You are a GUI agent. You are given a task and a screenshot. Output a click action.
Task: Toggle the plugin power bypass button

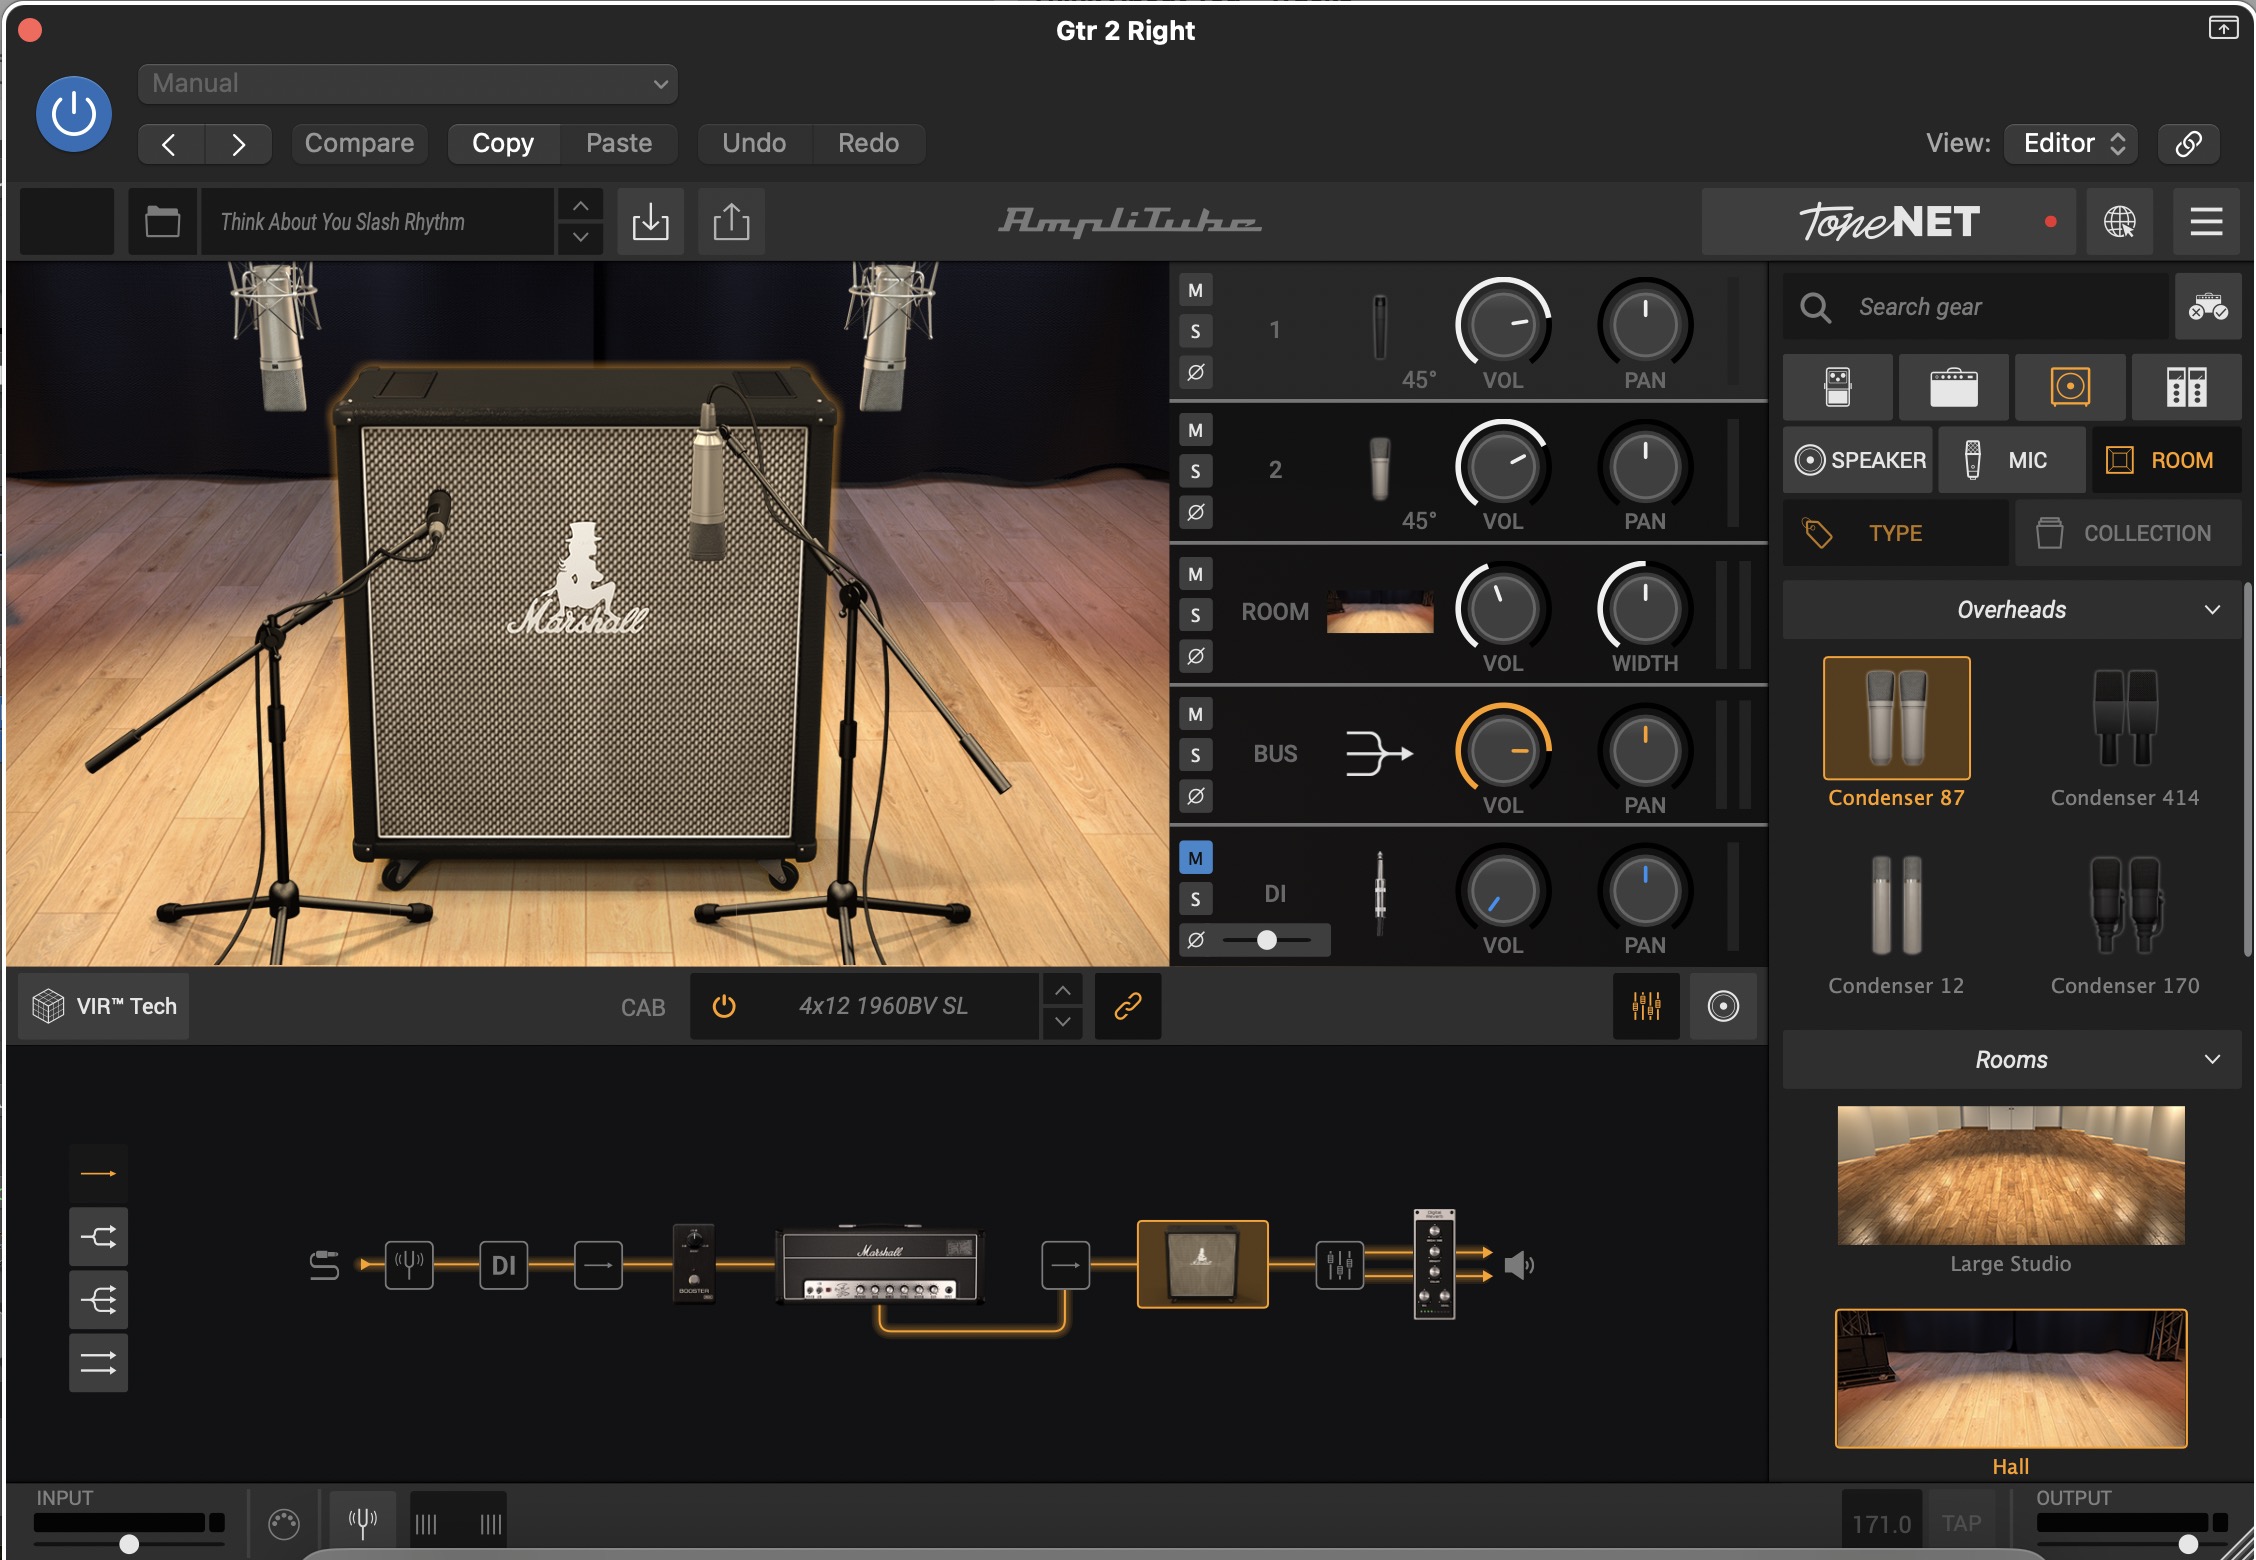[x=73, y=113]
